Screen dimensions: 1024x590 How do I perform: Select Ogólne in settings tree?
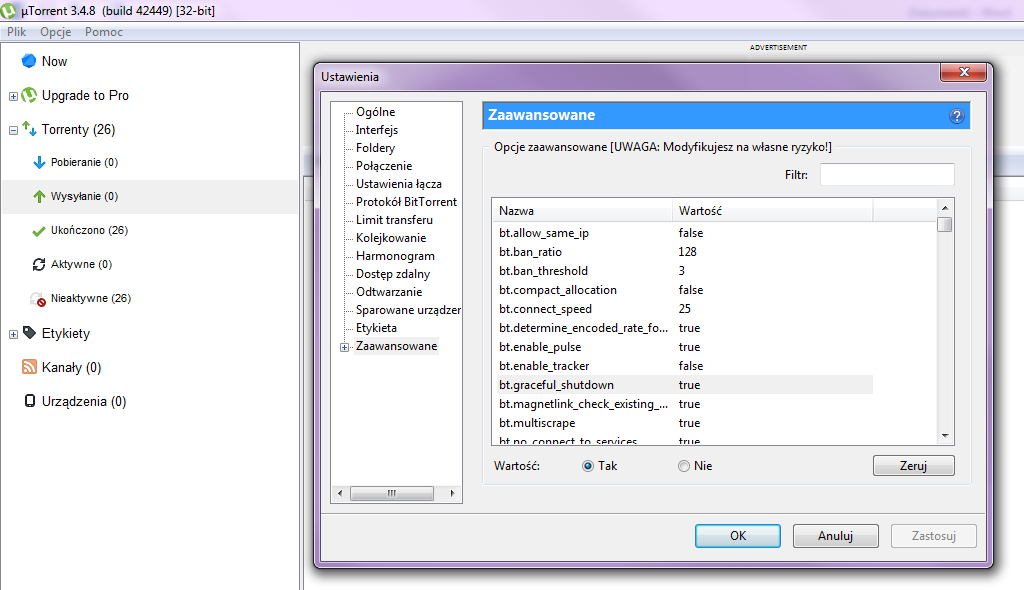click(376, 112)
